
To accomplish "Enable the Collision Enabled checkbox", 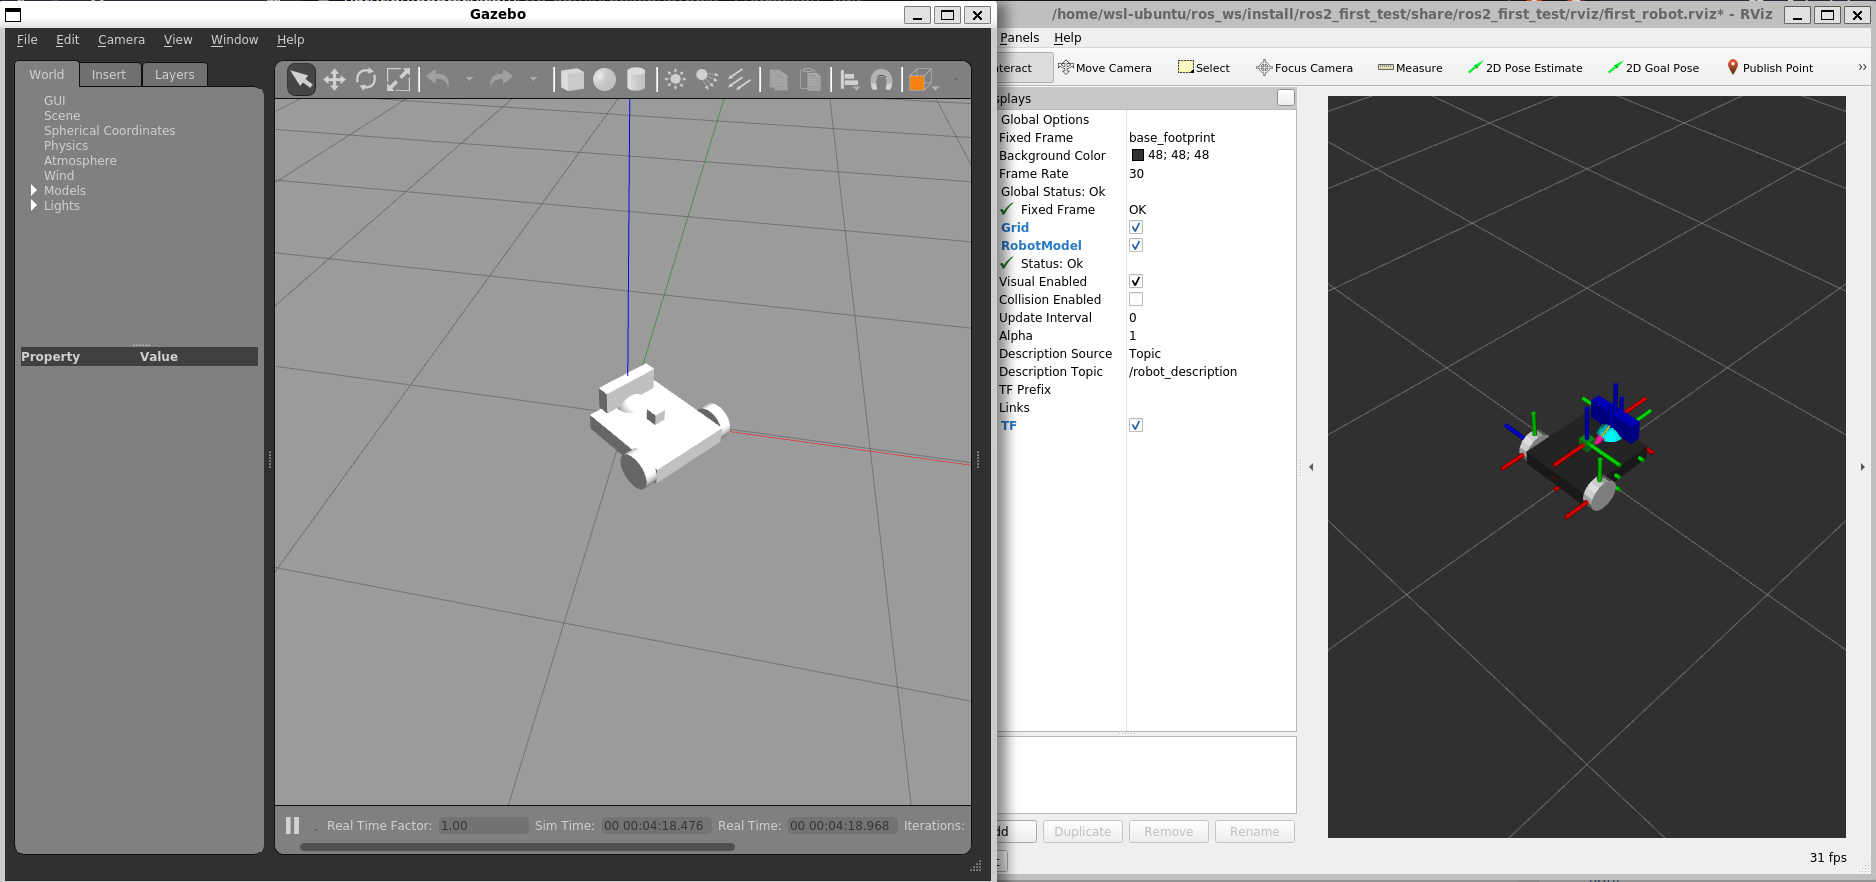I will (x=1136, y=300).
